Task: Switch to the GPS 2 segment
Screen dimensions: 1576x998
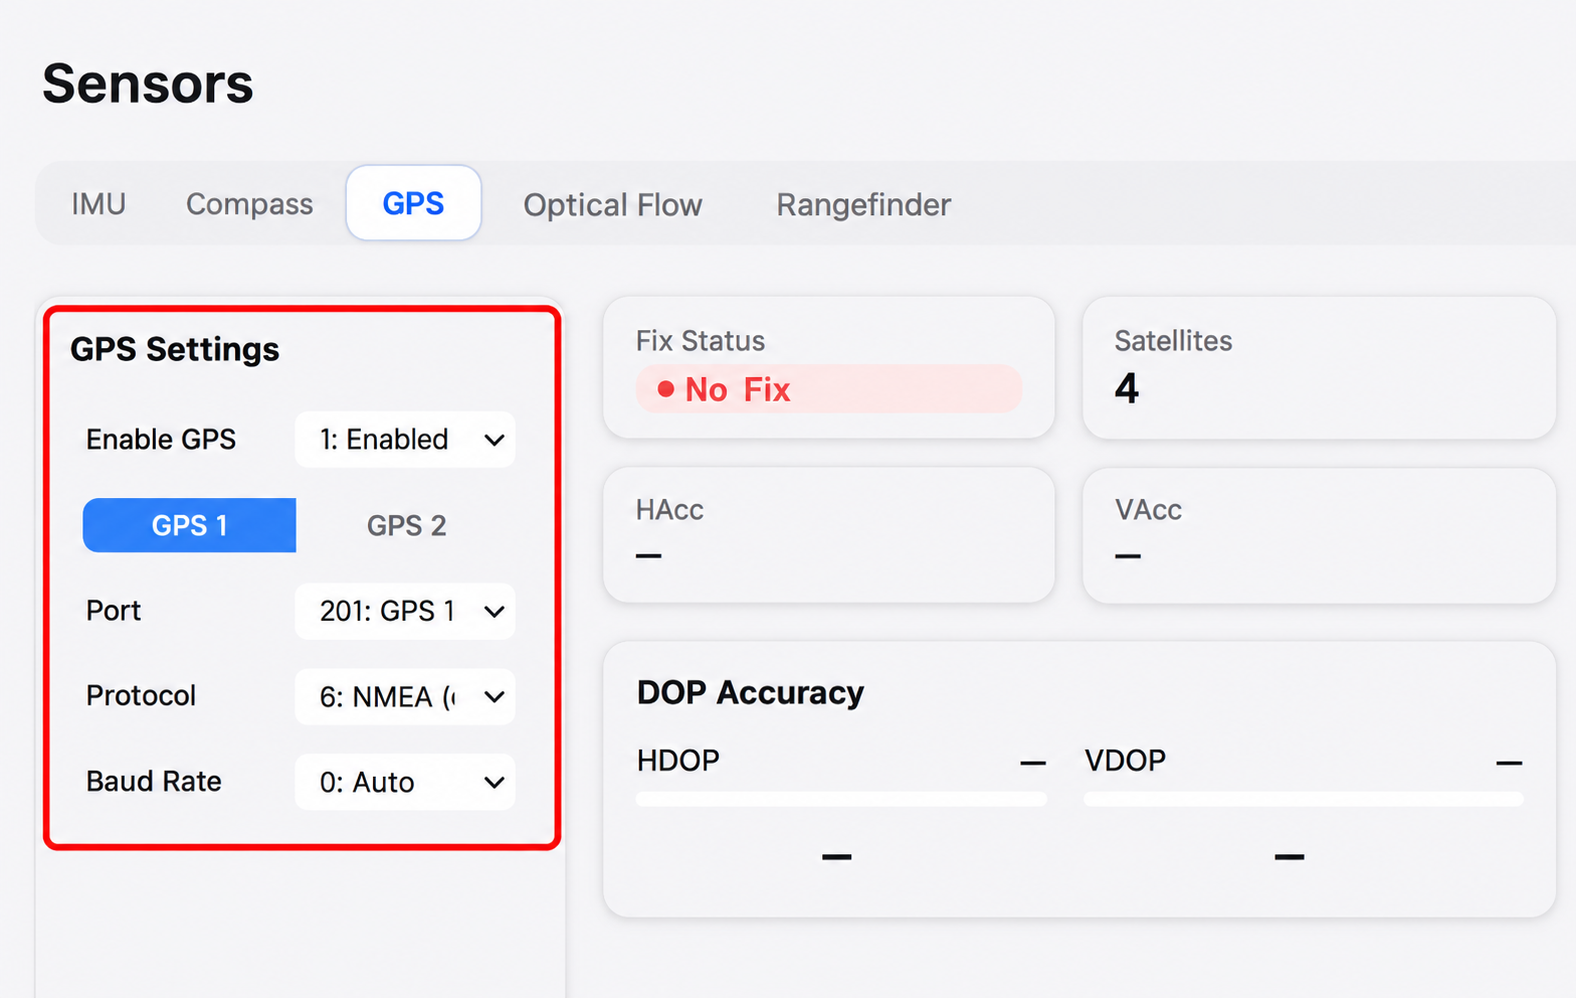Action: pyautogui.click(x=406, y=525)
